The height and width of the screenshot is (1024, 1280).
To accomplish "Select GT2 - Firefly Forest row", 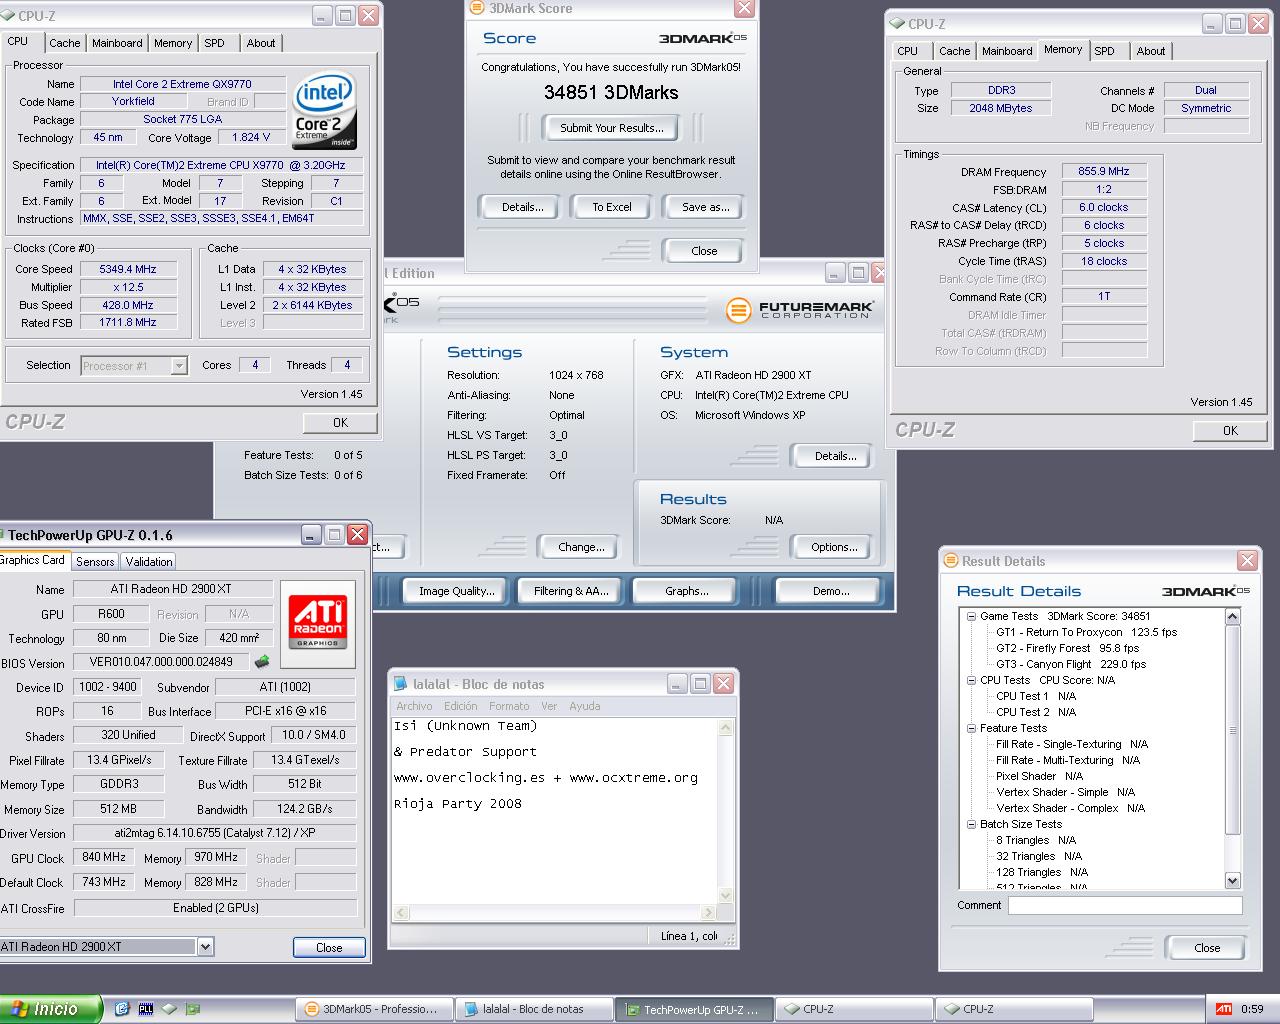I will tap(1067, 648).
